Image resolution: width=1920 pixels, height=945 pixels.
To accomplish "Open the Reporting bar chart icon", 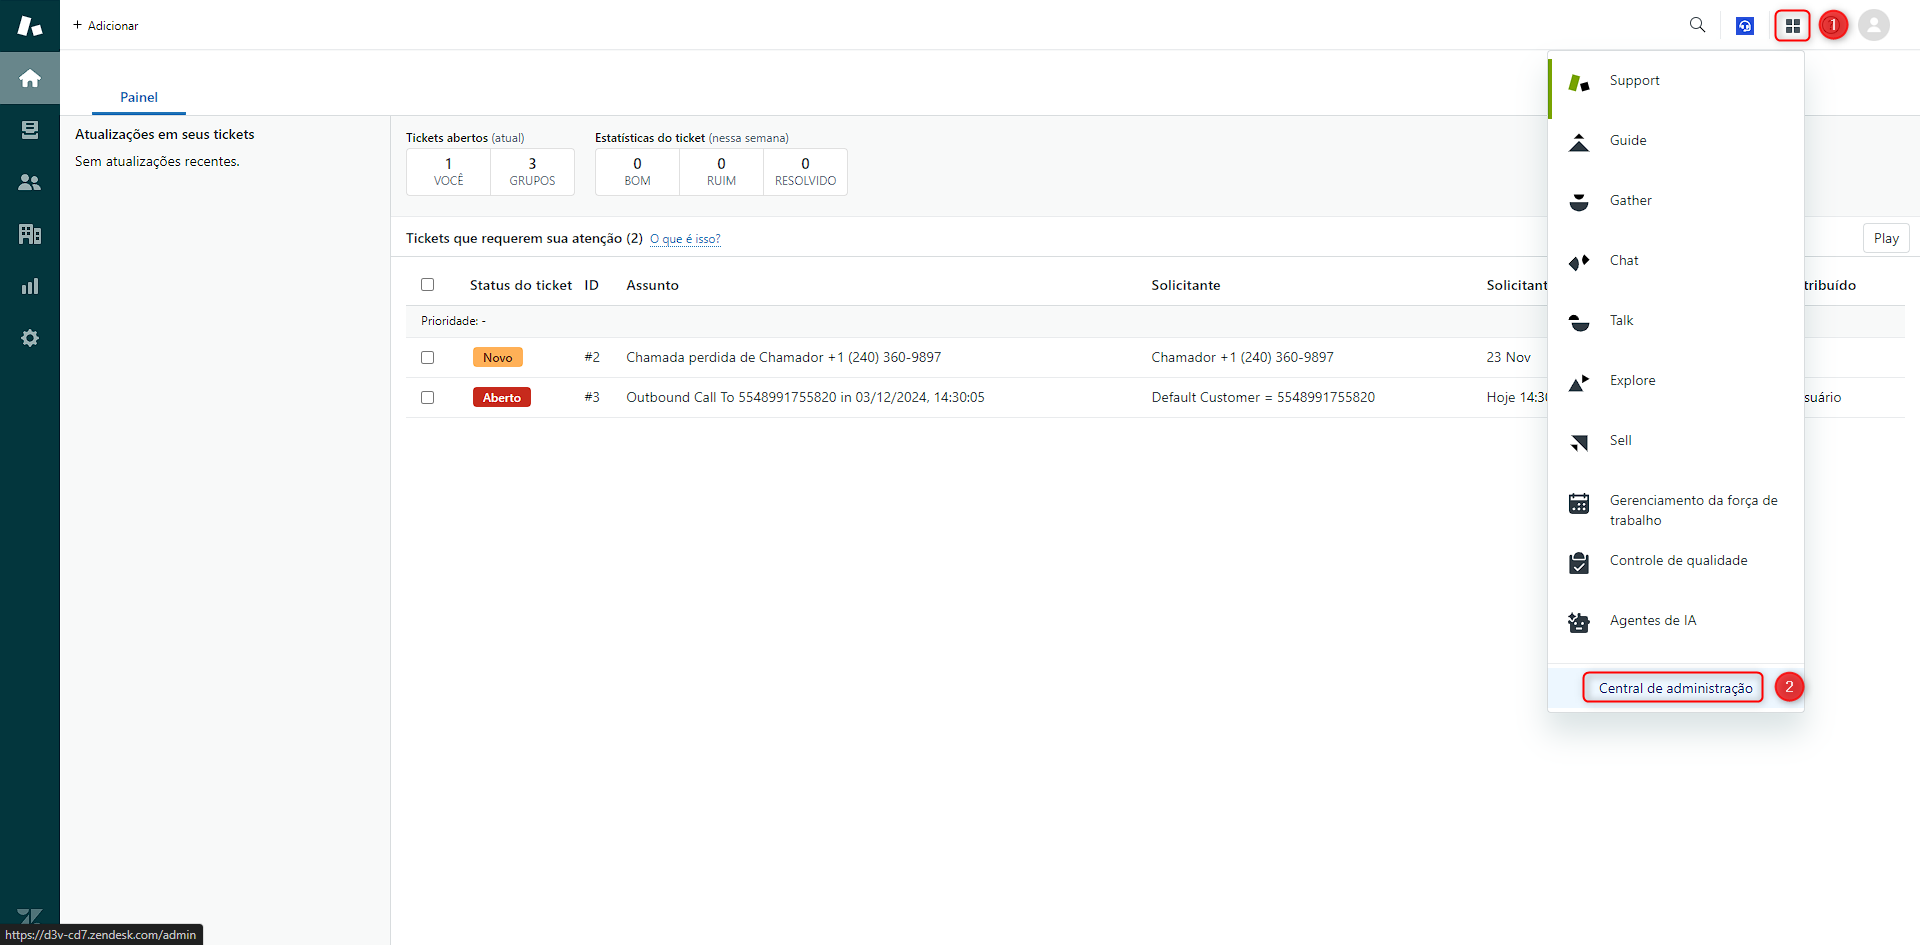I will pyautogui.click(x=30, y=286).
